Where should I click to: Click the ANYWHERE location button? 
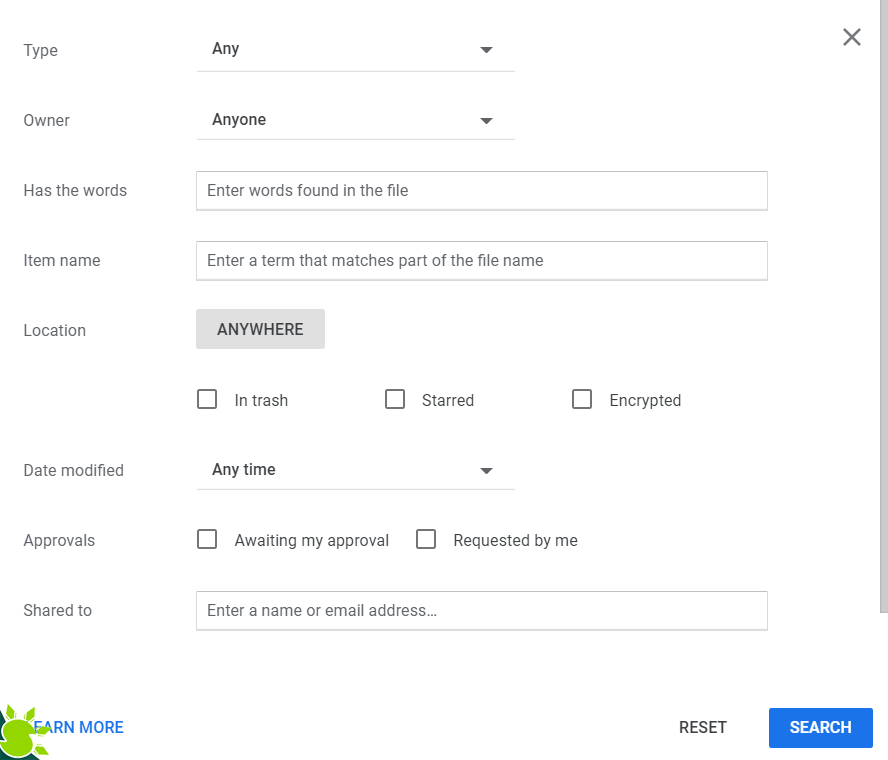pos(261,329)
